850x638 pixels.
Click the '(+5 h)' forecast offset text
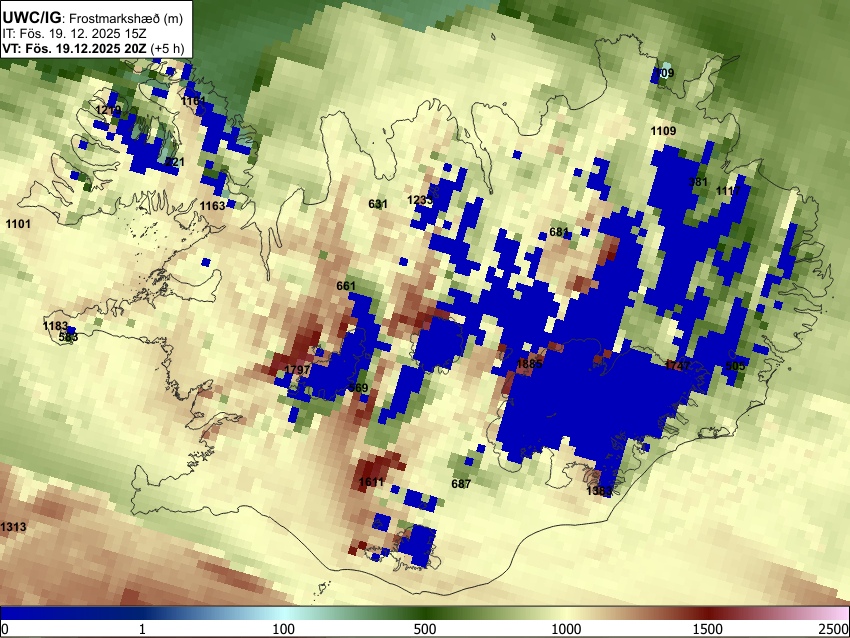coord(167,48)
